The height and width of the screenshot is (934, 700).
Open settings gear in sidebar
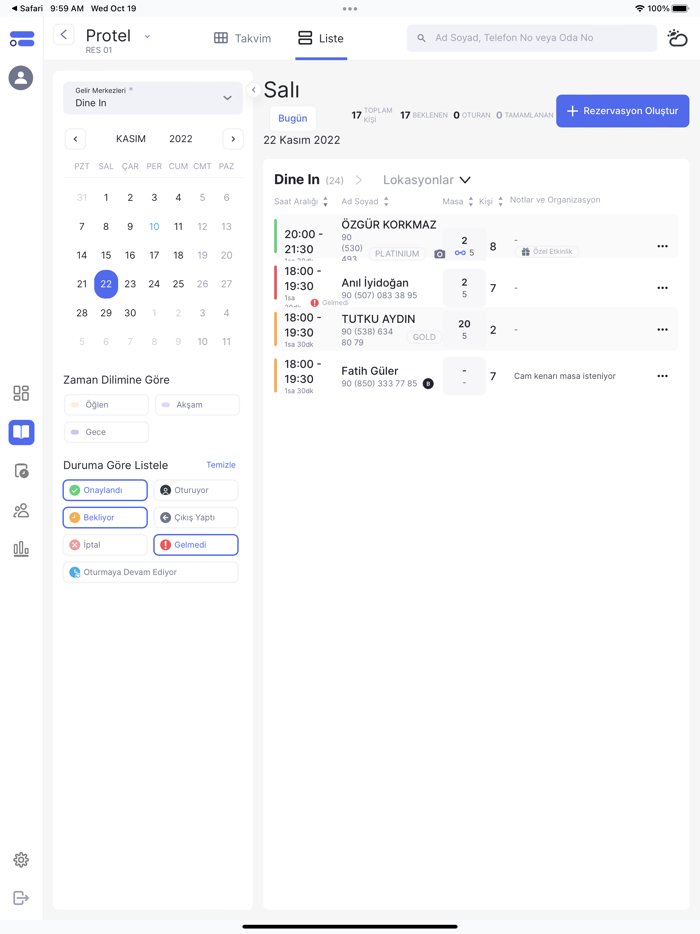(21, 860)
